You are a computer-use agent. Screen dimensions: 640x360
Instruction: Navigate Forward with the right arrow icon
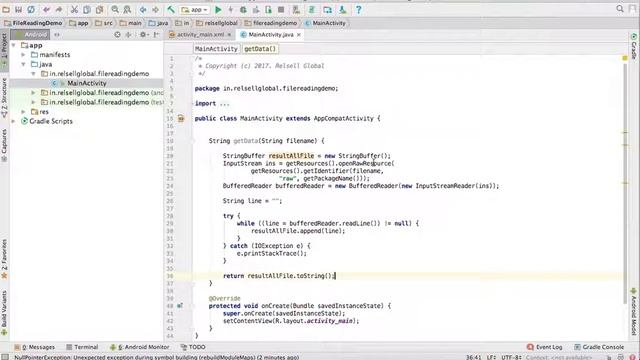[156, 9]
